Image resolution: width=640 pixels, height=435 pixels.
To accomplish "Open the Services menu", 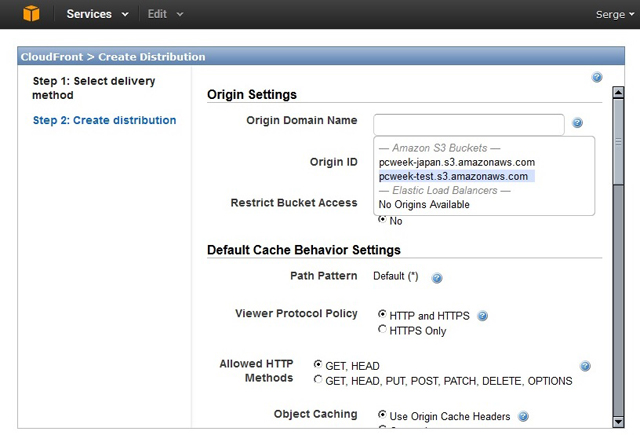I will [x=97, y=14].
